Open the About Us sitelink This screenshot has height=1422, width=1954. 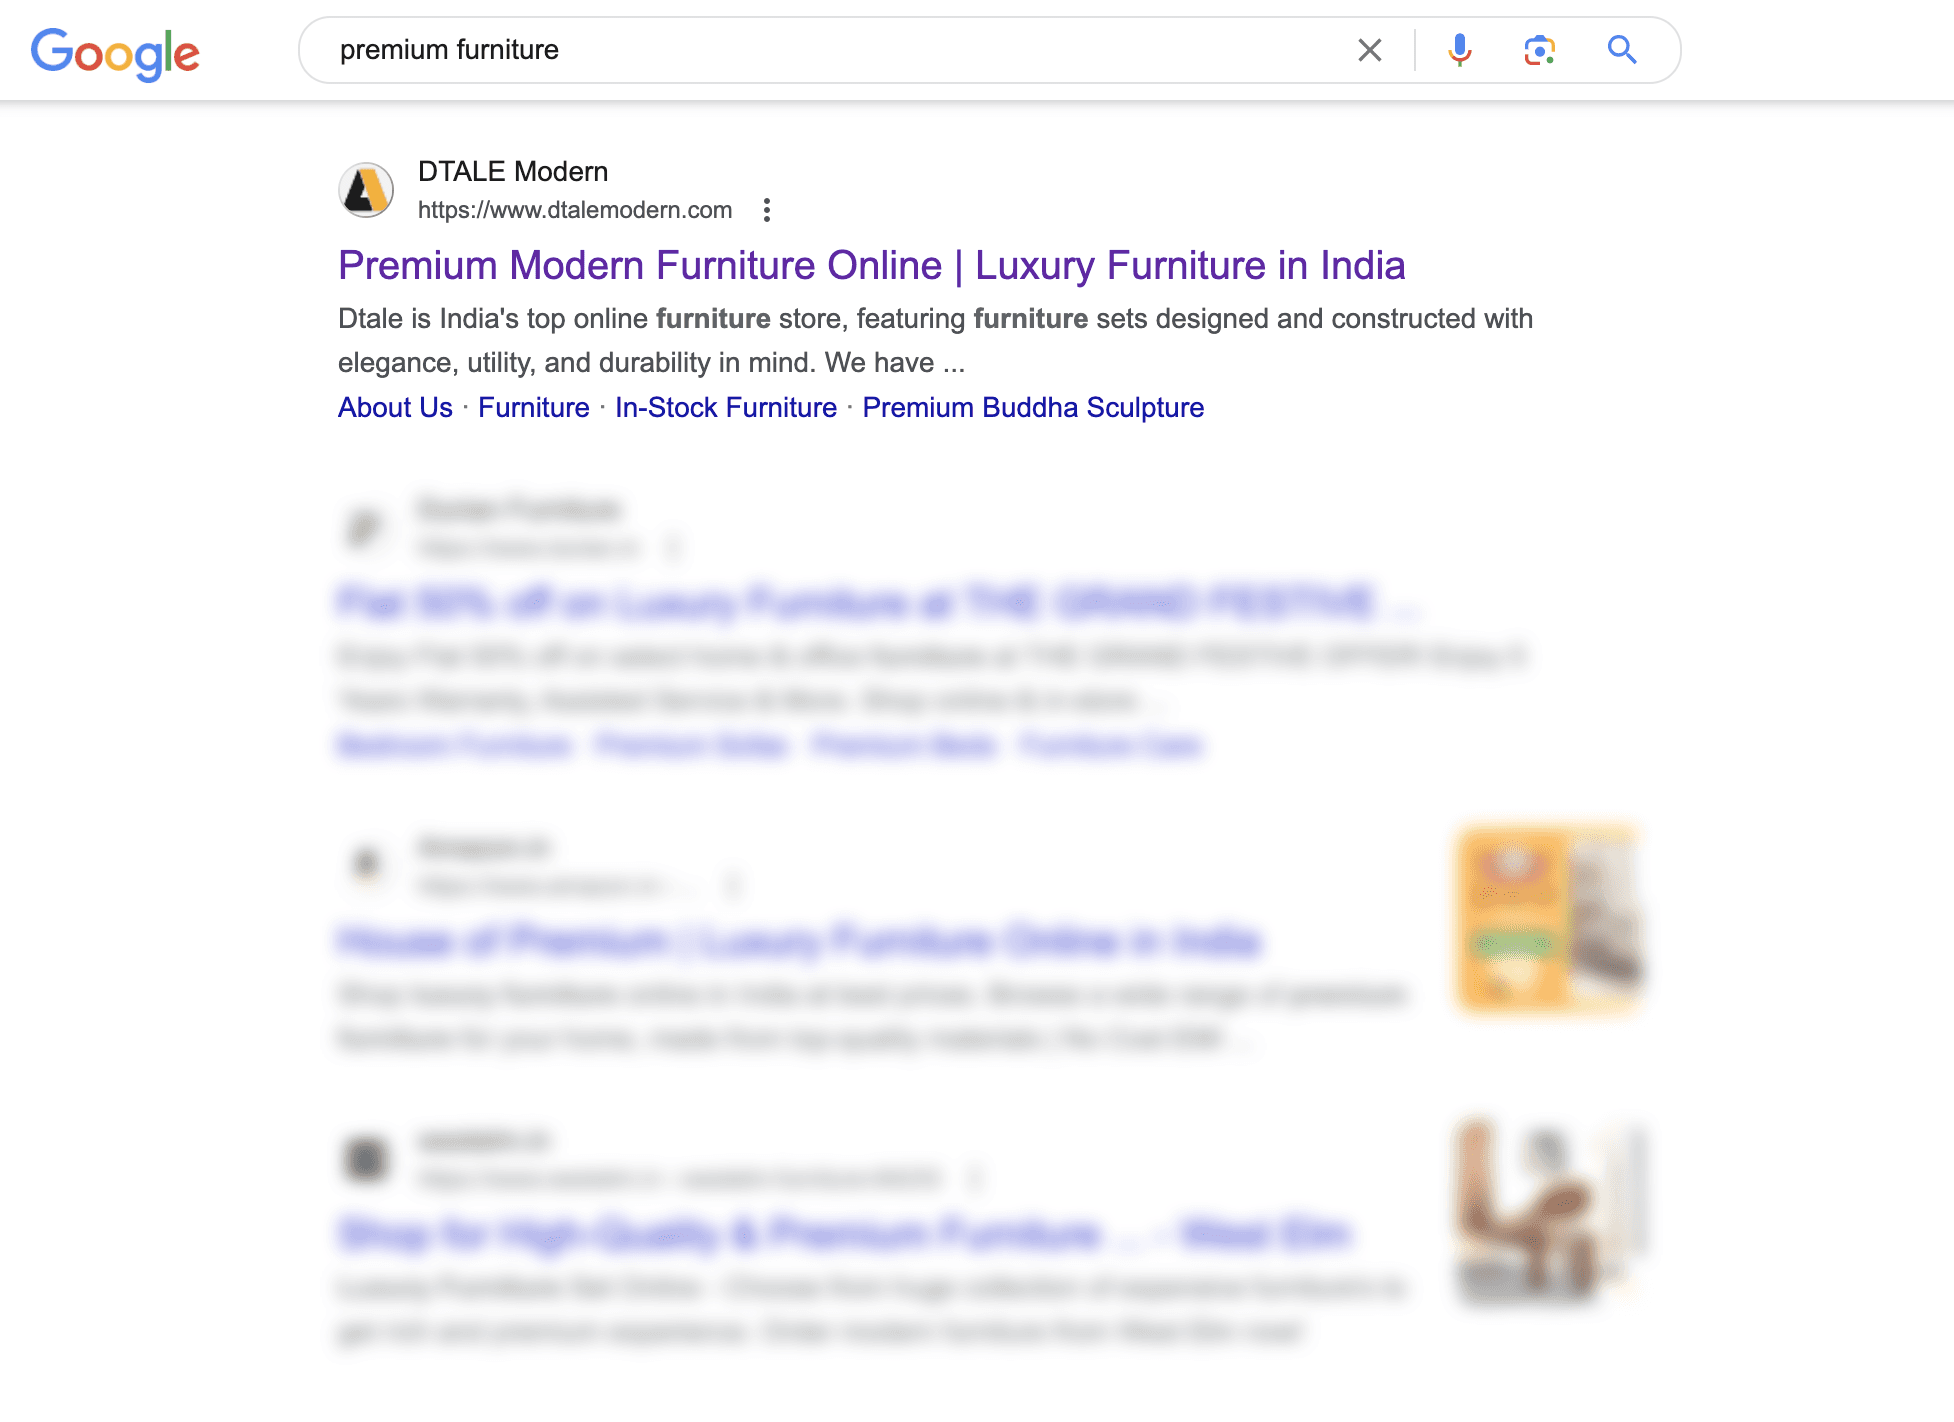(395, 408)
